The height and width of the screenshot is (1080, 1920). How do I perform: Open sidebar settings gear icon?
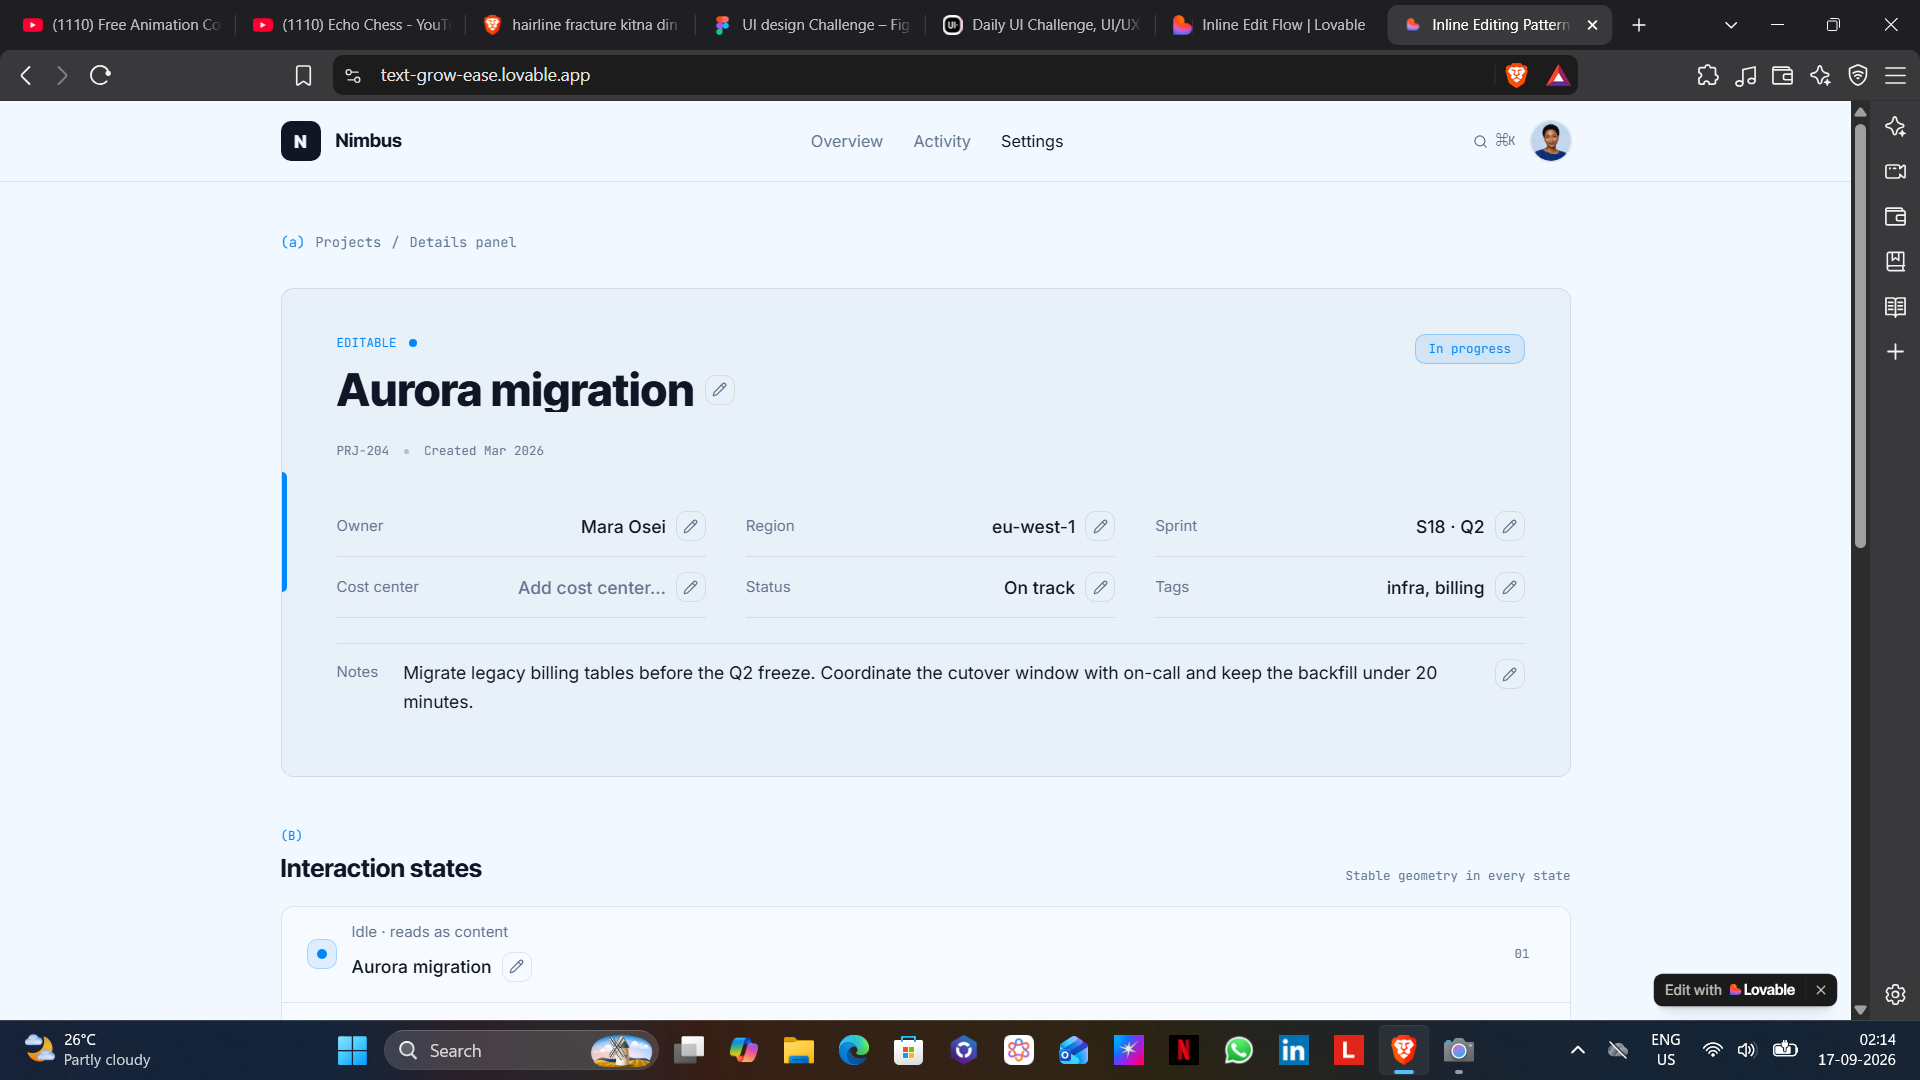(x=1895, y=994)
